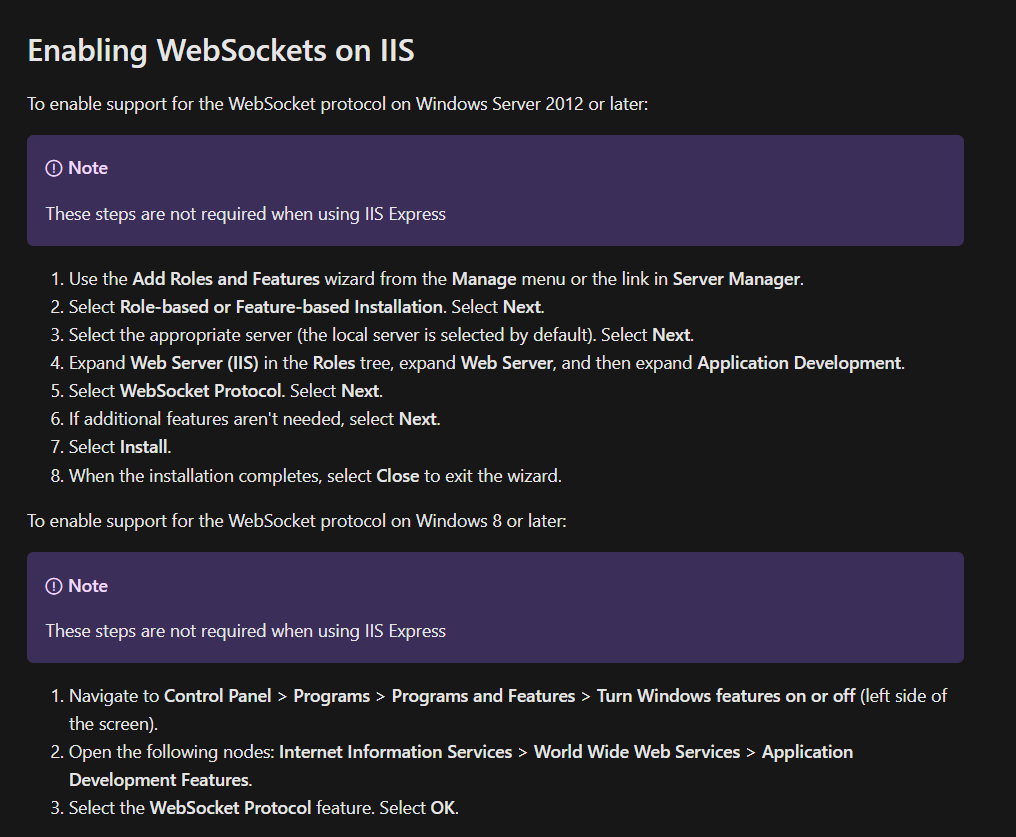
Task: Click the bold "Close" text in step 8
Action: click(x=397, y=476)
